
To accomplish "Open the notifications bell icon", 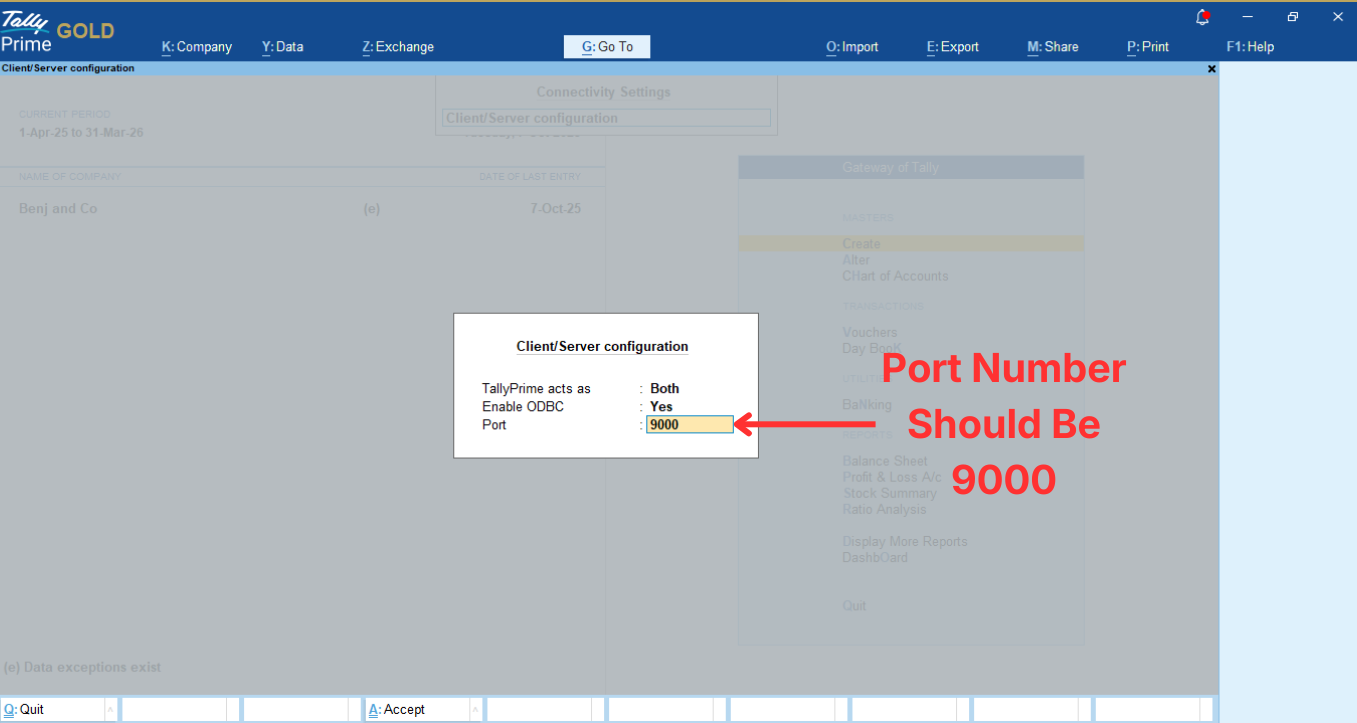I will (1203, 17).
